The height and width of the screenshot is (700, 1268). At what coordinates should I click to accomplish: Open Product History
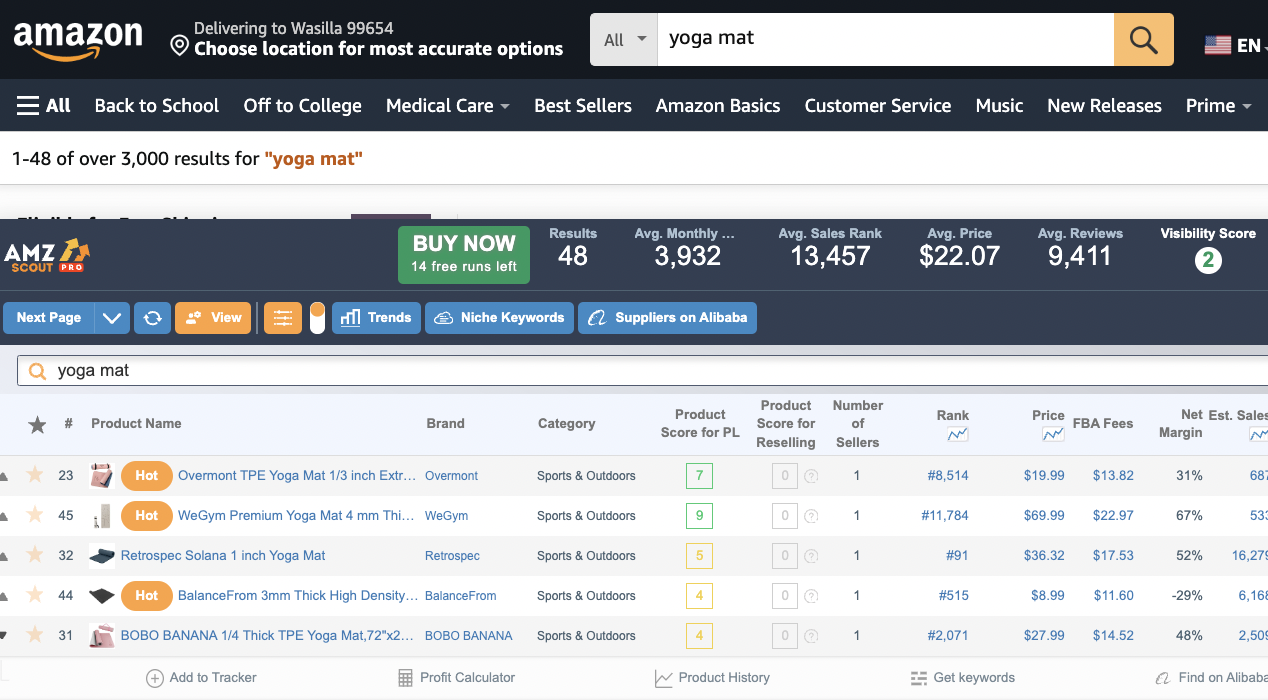[x=712, y=678]
